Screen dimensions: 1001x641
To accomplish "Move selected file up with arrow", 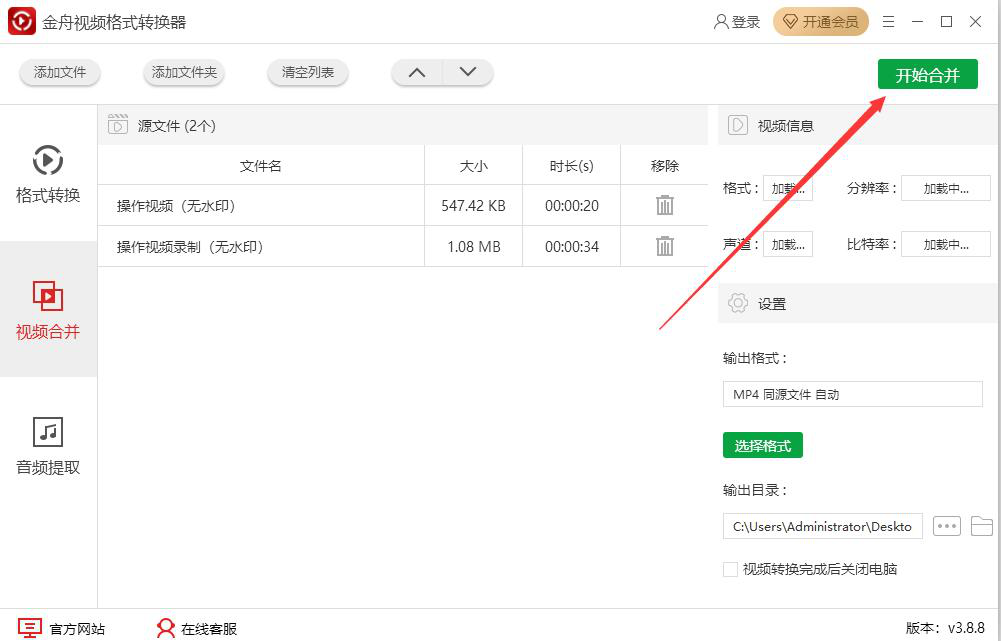I will click(x=417, y=72).
